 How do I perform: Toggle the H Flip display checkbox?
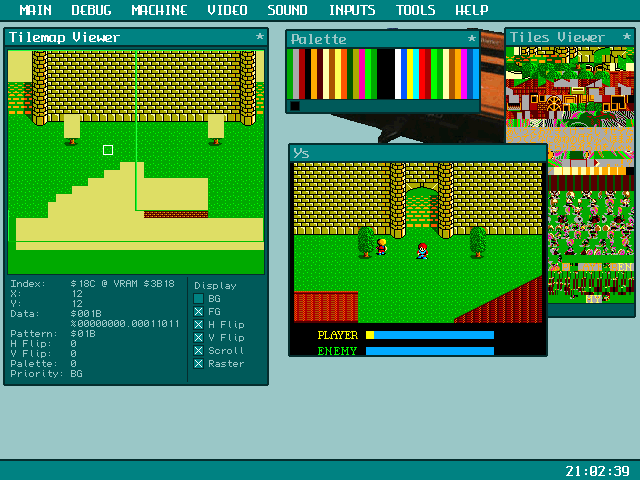point(198,325)
